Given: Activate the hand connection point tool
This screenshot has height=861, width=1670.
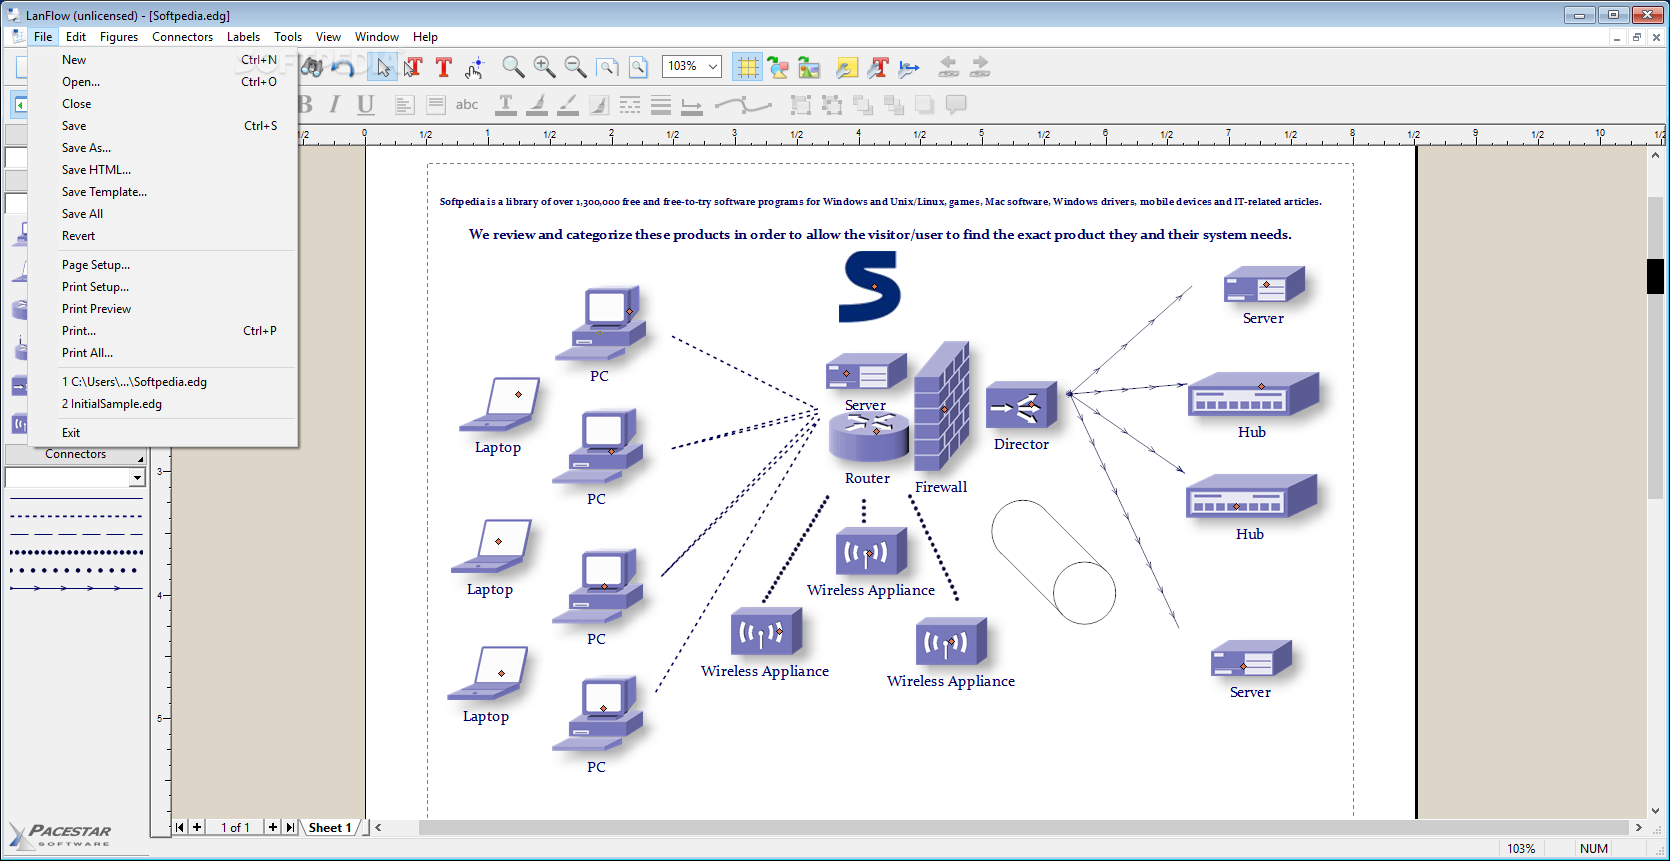Looking at the screenshot, I should [x=475, y=67].
